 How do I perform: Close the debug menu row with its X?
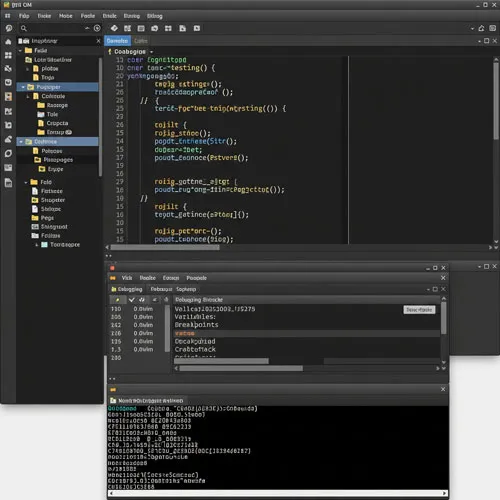(443, 278)
